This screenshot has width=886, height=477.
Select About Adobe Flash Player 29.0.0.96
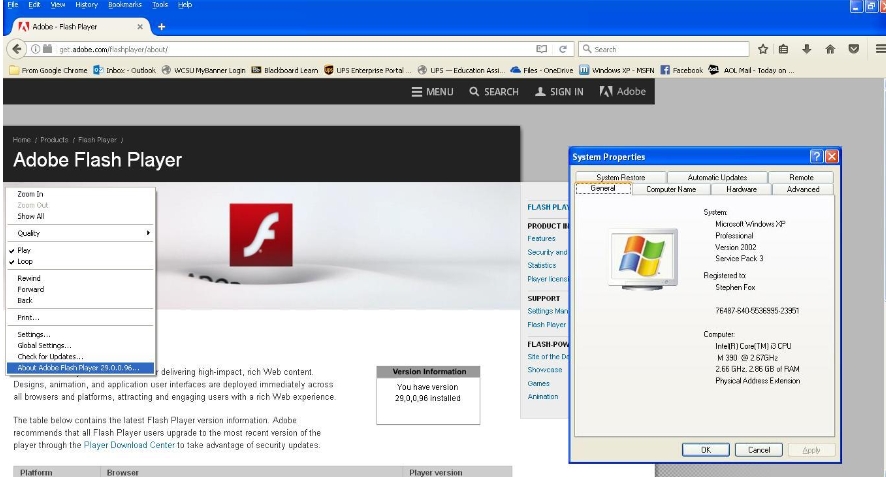pos(80,367)
